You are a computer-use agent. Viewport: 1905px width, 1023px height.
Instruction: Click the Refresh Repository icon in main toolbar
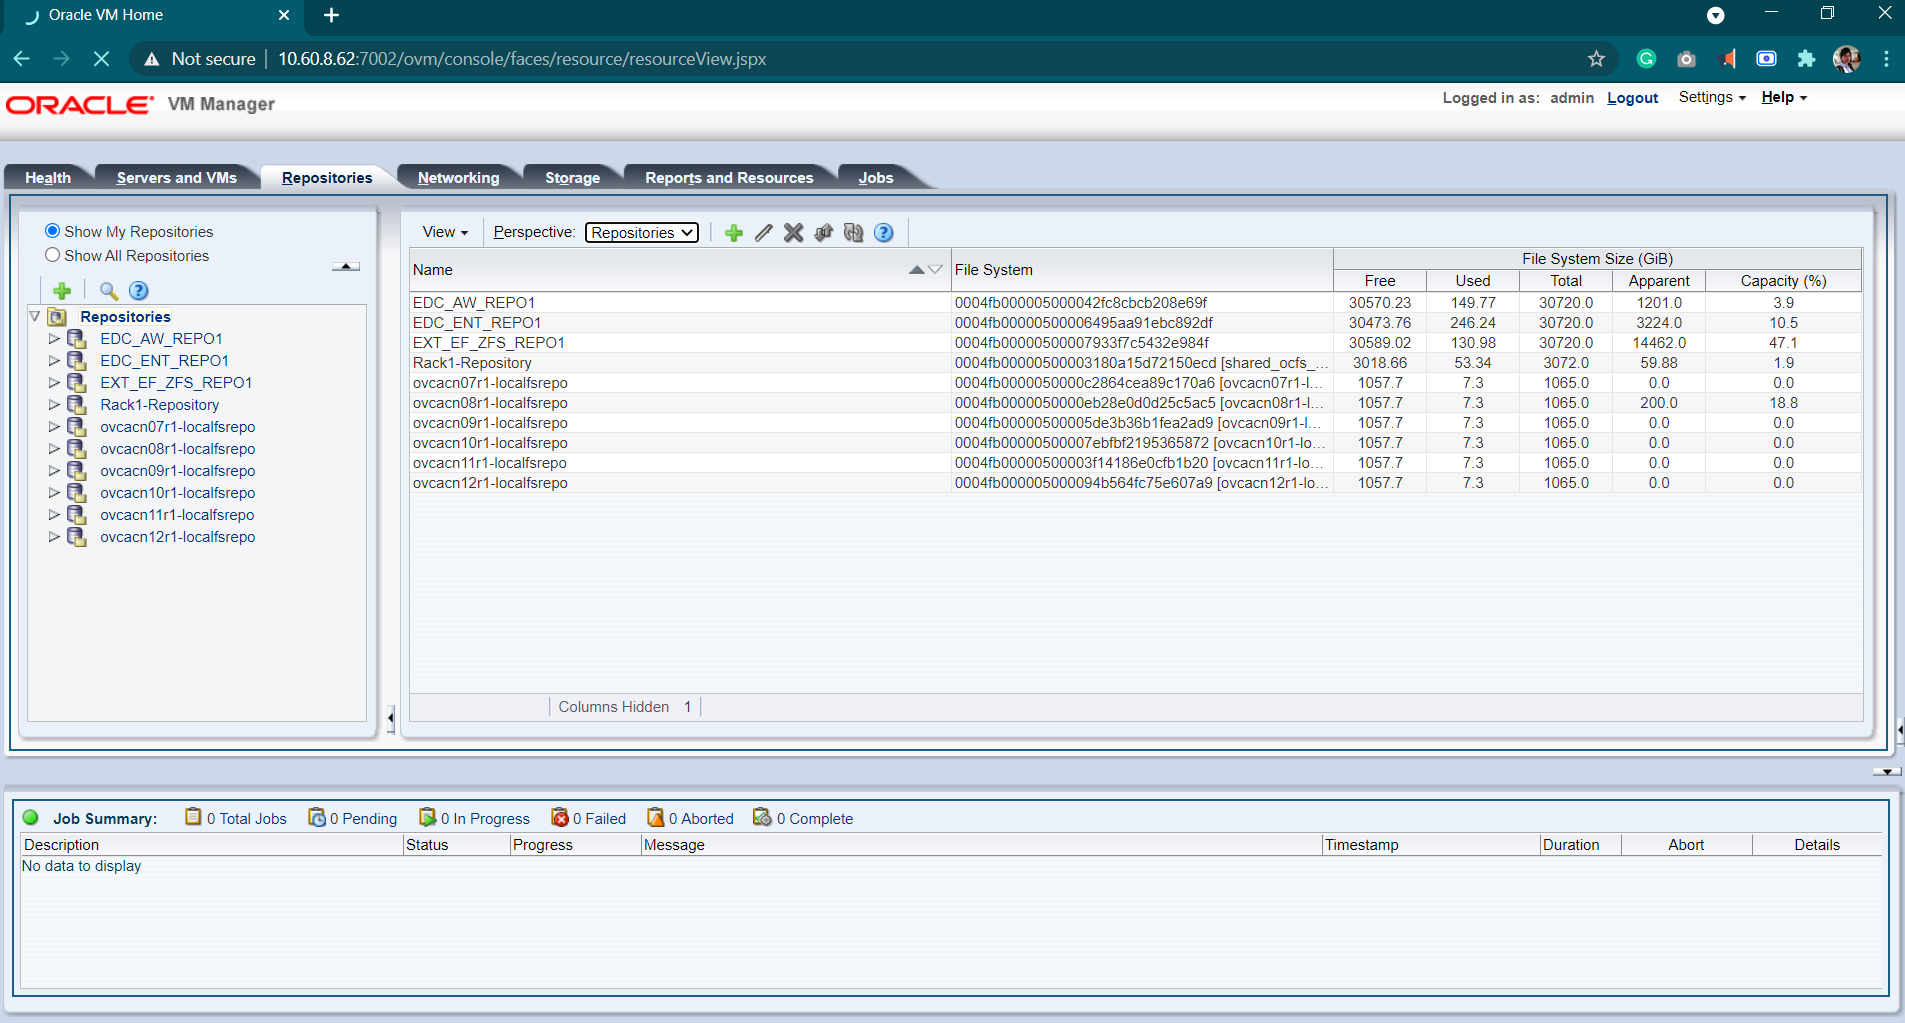tap(853, 233)
